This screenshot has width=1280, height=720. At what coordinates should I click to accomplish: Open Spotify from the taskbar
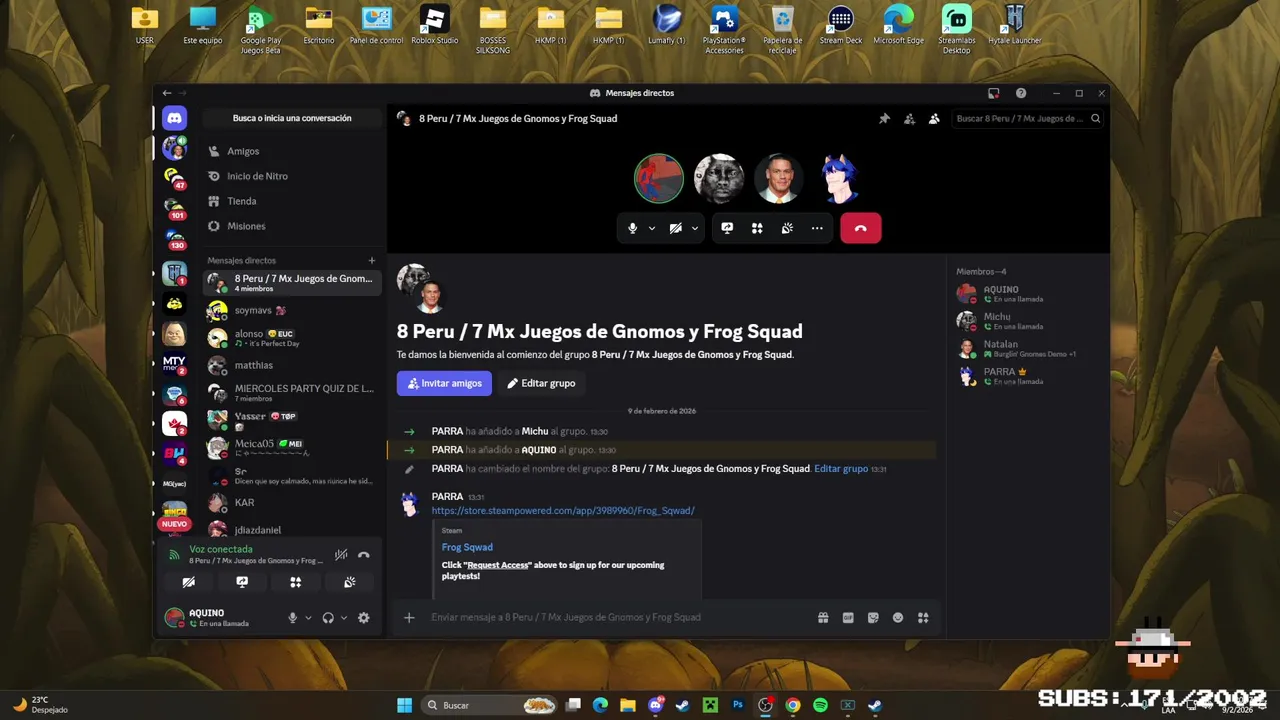click(820, 705)
